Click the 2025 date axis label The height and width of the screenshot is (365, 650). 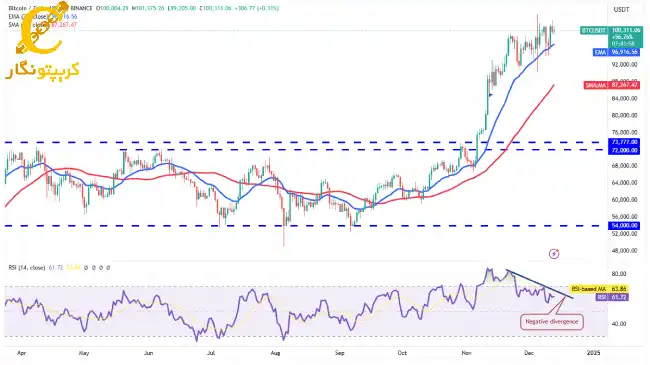pos(593,353)
